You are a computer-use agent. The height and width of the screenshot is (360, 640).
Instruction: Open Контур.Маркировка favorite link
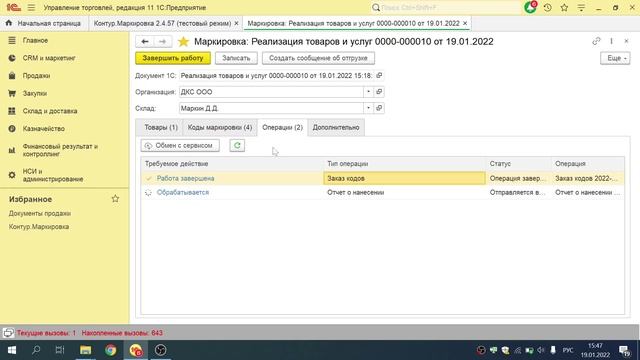(x=39, y=227)
